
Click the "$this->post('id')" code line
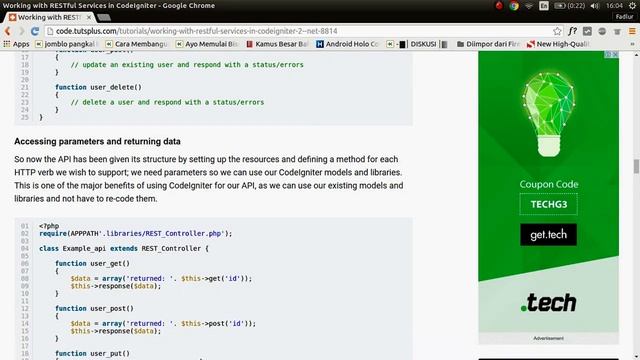(x=163, y=324)
